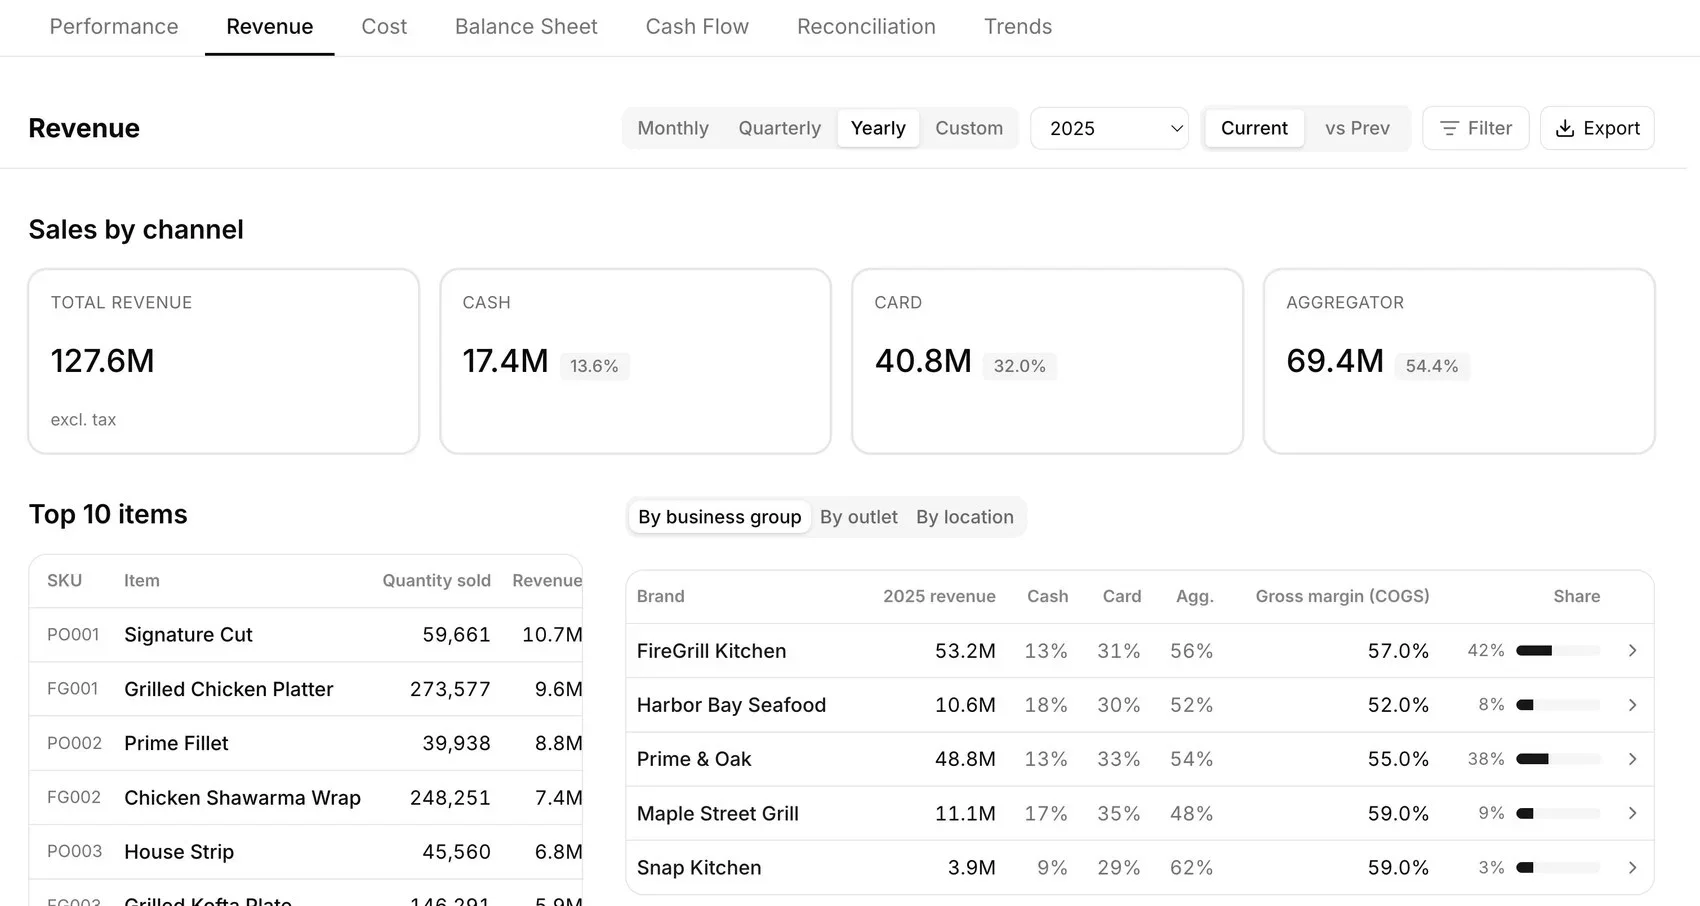Switch period to Quarterly
Image resolution: width=1700 pixels, height=906 pixels.
[x=780, y=128]
